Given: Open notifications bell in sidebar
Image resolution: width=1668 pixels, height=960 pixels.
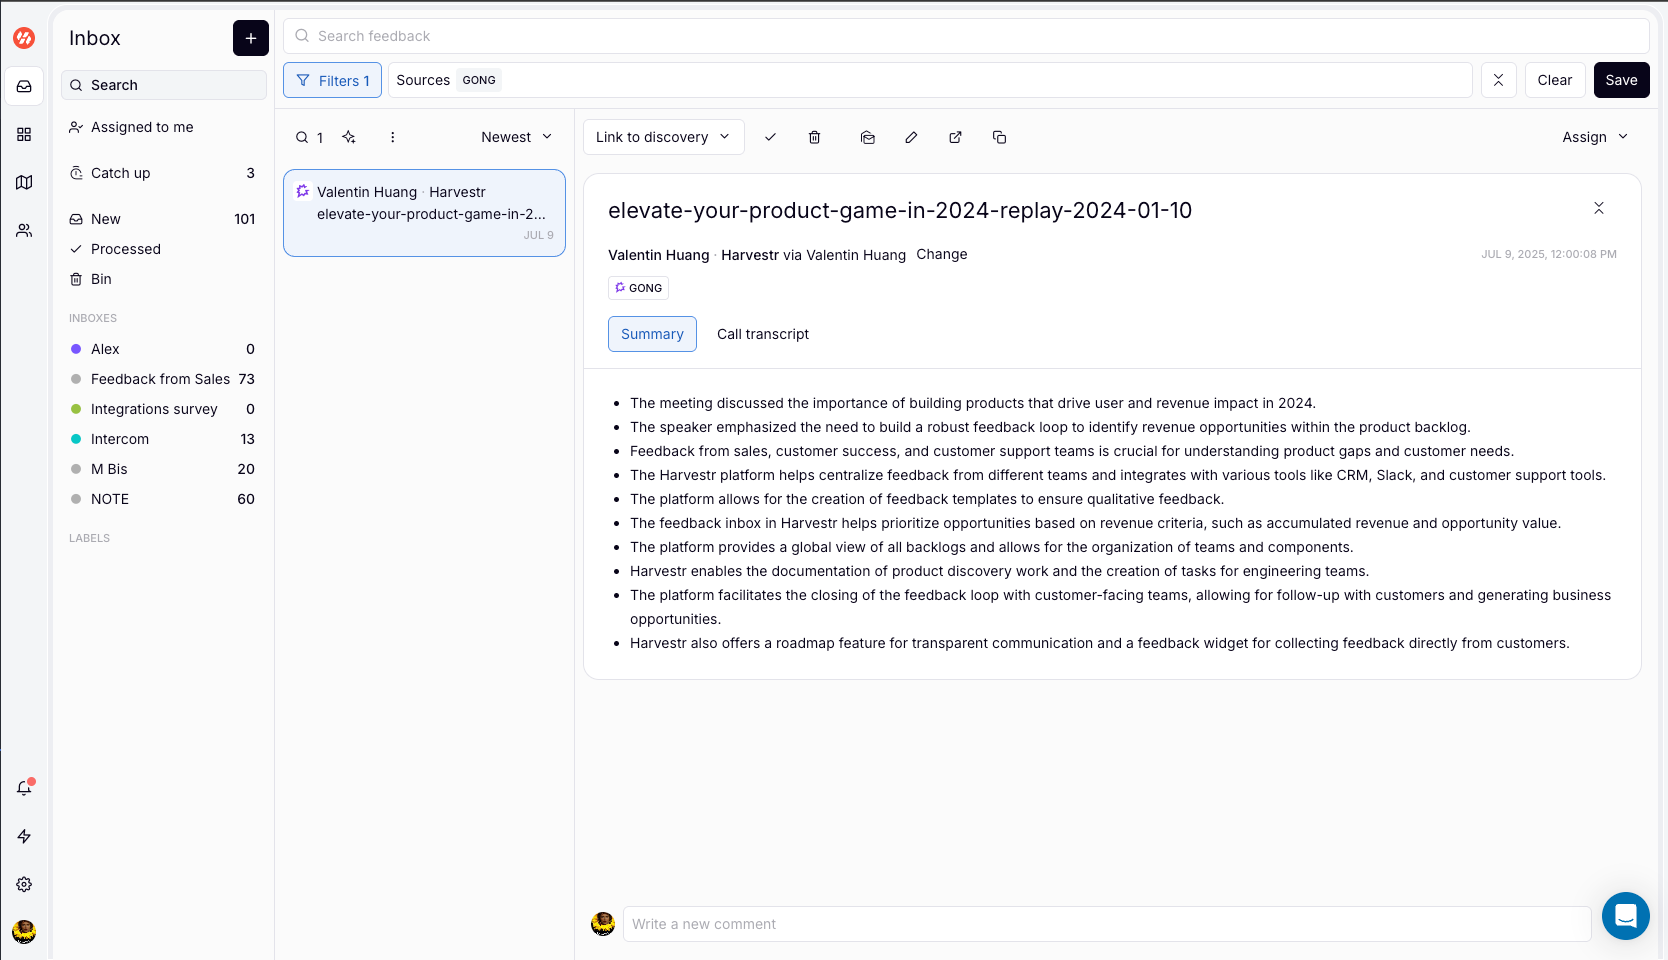Looking at the screenshot, I should tap(24, 788).
